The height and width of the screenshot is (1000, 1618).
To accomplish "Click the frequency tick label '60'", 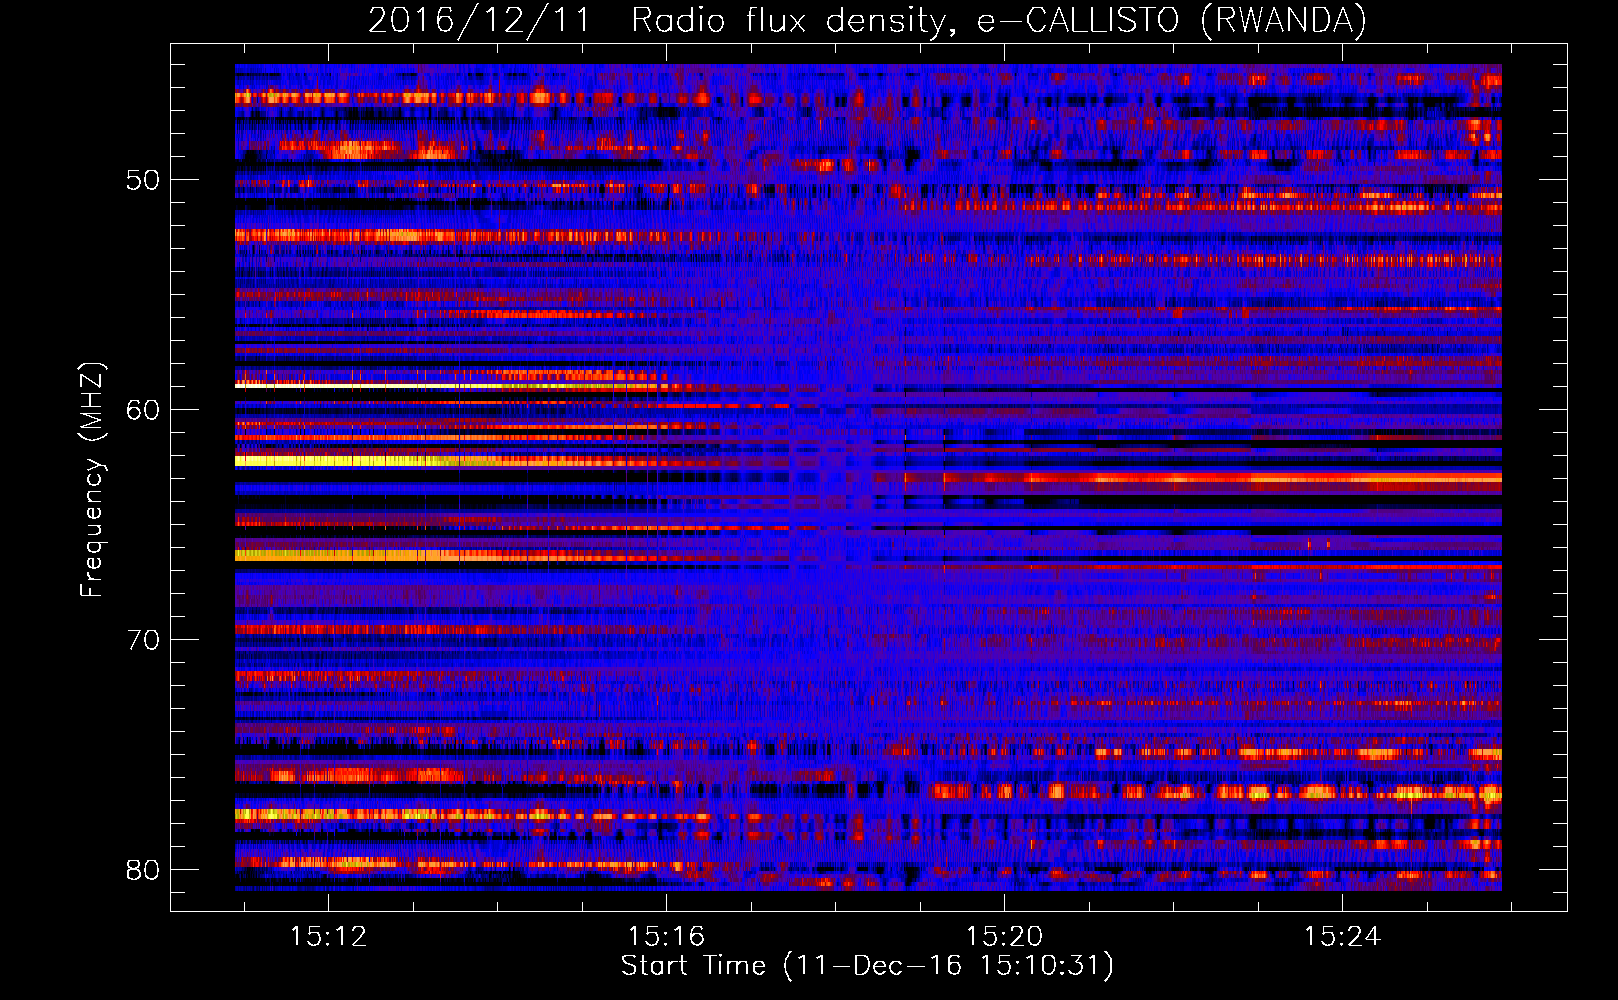I will pyautogui.click(x=143, y=411).
